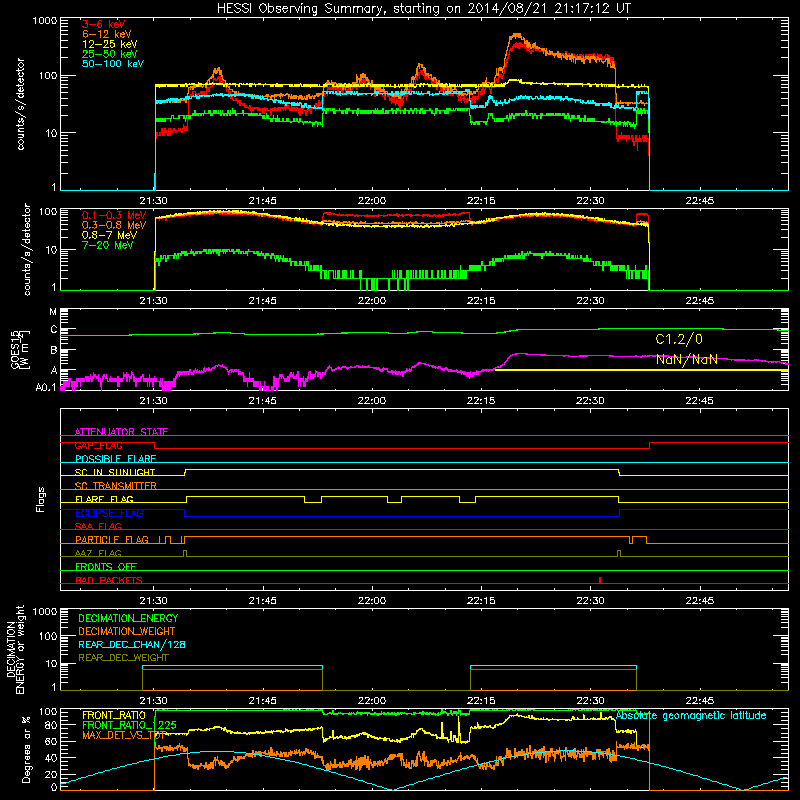800x800 pixels.
Task: Click the GAP_FLAG label
Action: pyautogui.click(x=98, y=445)
